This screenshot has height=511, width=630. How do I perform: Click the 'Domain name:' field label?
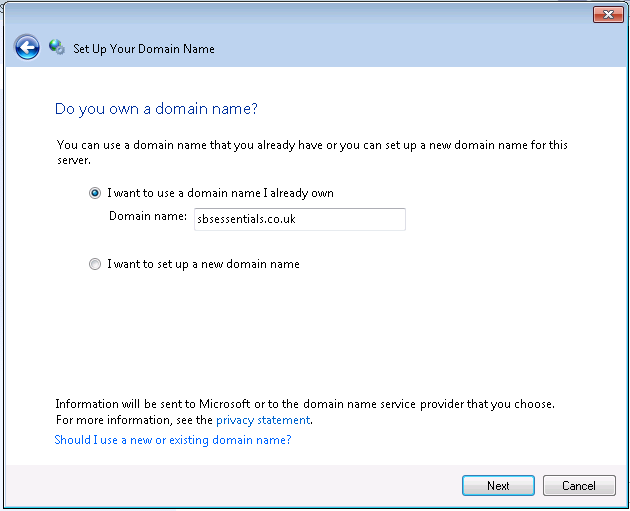point(147,216)
